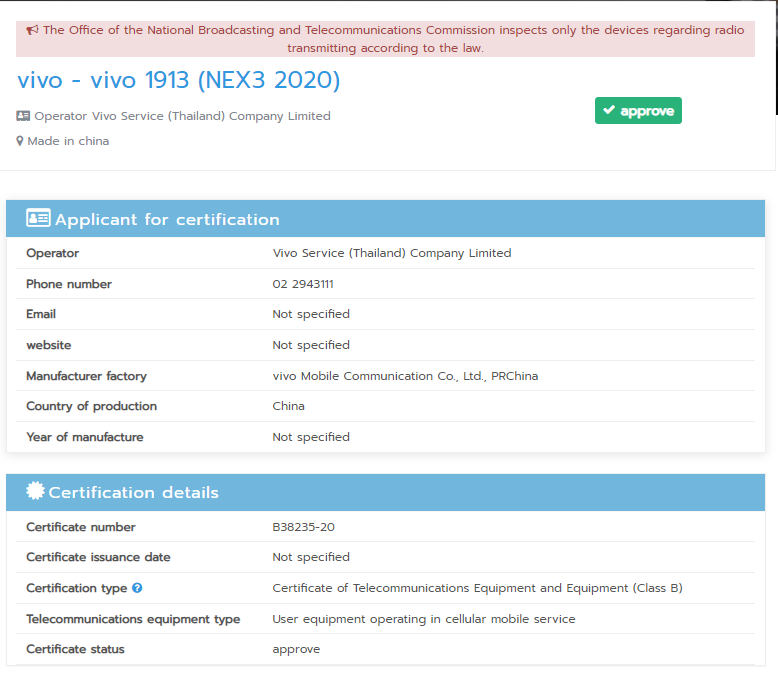This screenshot has width=778, height=674.
Task: Click the badge icon in Certification details header
Action: point(35,491)
